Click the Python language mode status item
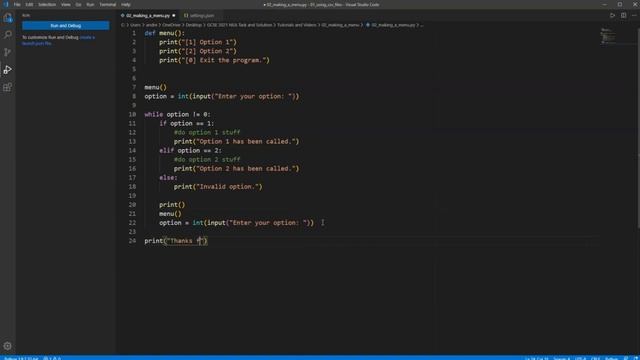Screen dimensions: 640x360 [611, 358]
